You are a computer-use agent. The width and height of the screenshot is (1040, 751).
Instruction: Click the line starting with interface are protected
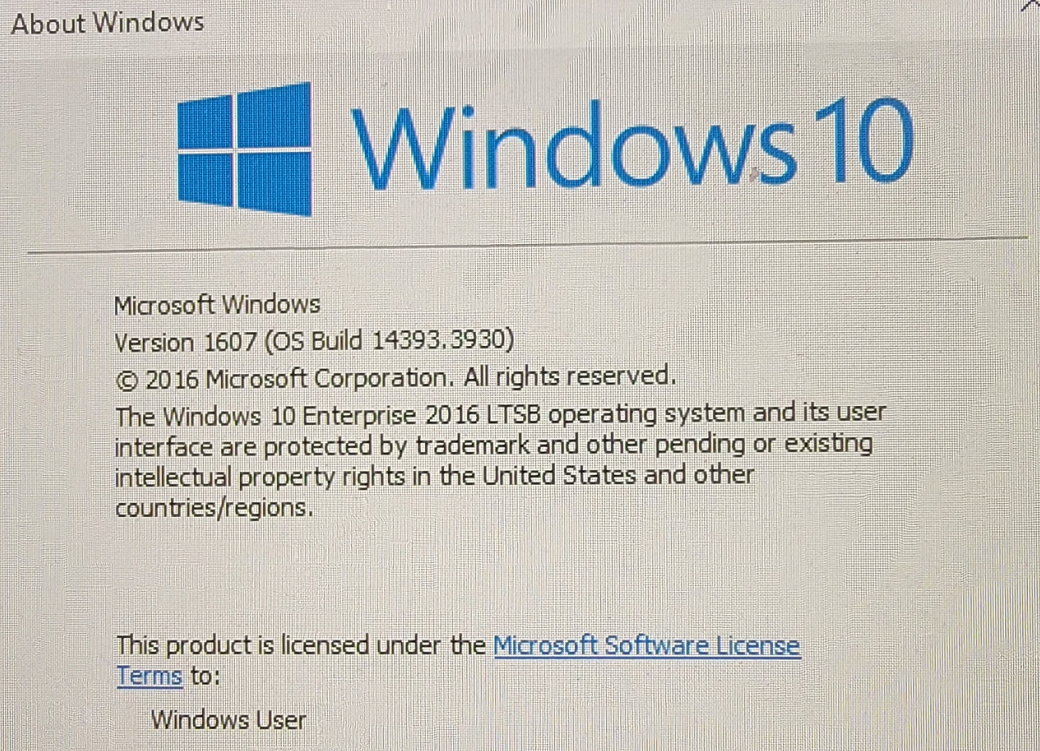pyautogui.click(x=493, y=445)
